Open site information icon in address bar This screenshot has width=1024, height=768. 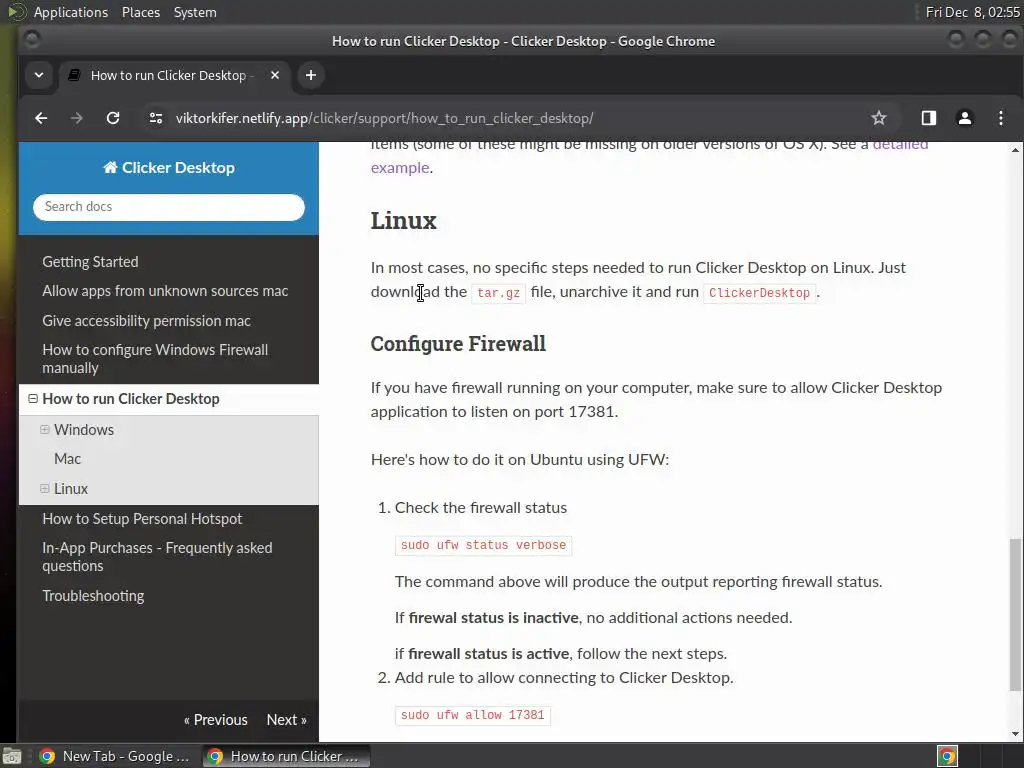155,118
